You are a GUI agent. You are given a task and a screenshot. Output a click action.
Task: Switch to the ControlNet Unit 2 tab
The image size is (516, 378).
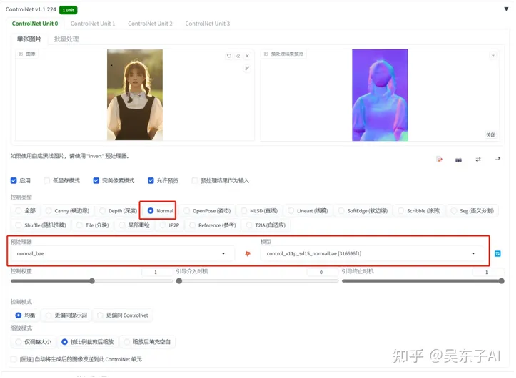pyautogui.click(x=150, y=24)
